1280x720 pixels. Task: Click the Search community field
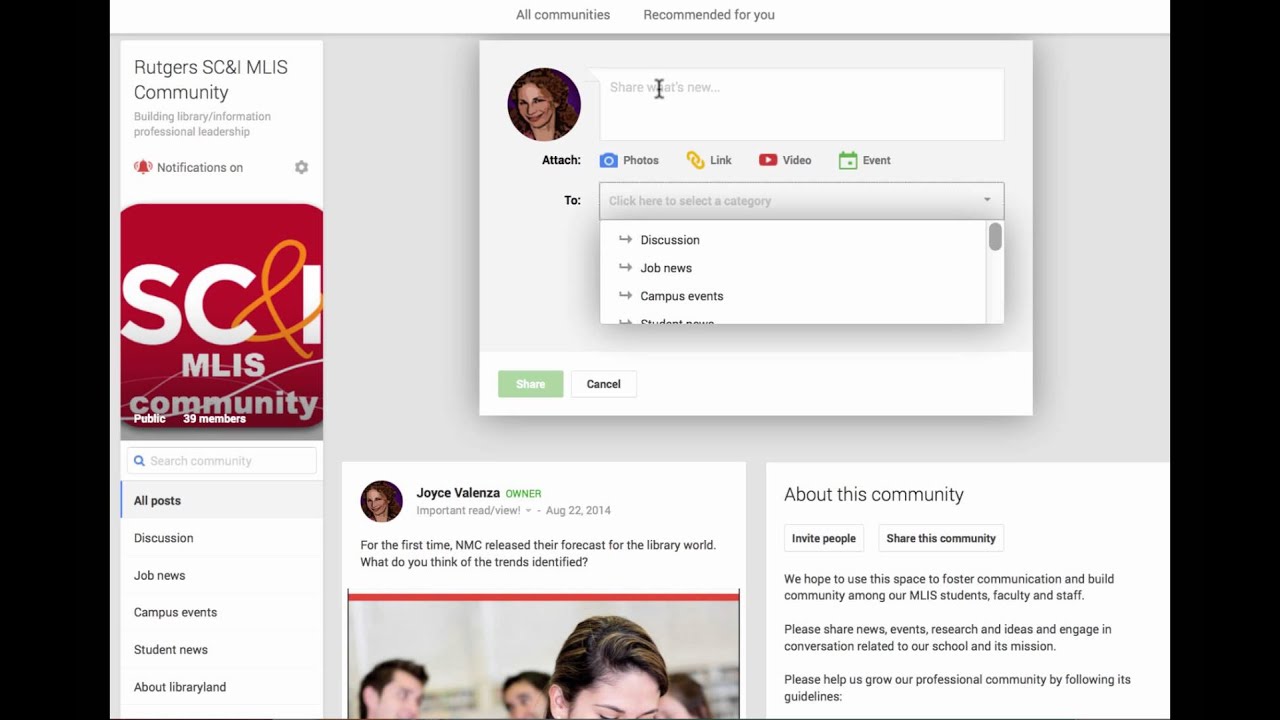point(222,461)
